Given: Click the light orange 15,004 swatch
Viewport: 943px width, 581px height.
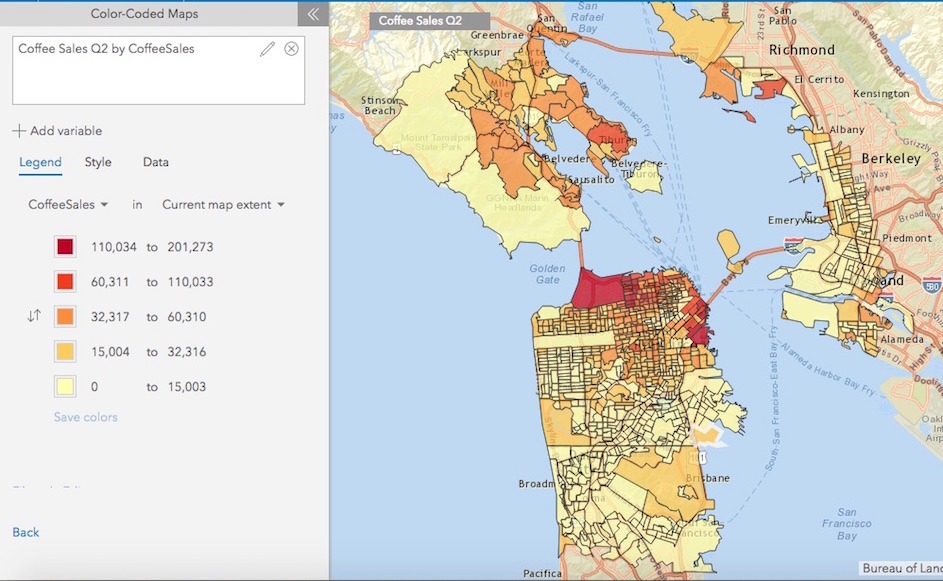Looking at the screenshot, I should (x=65, y=351).
